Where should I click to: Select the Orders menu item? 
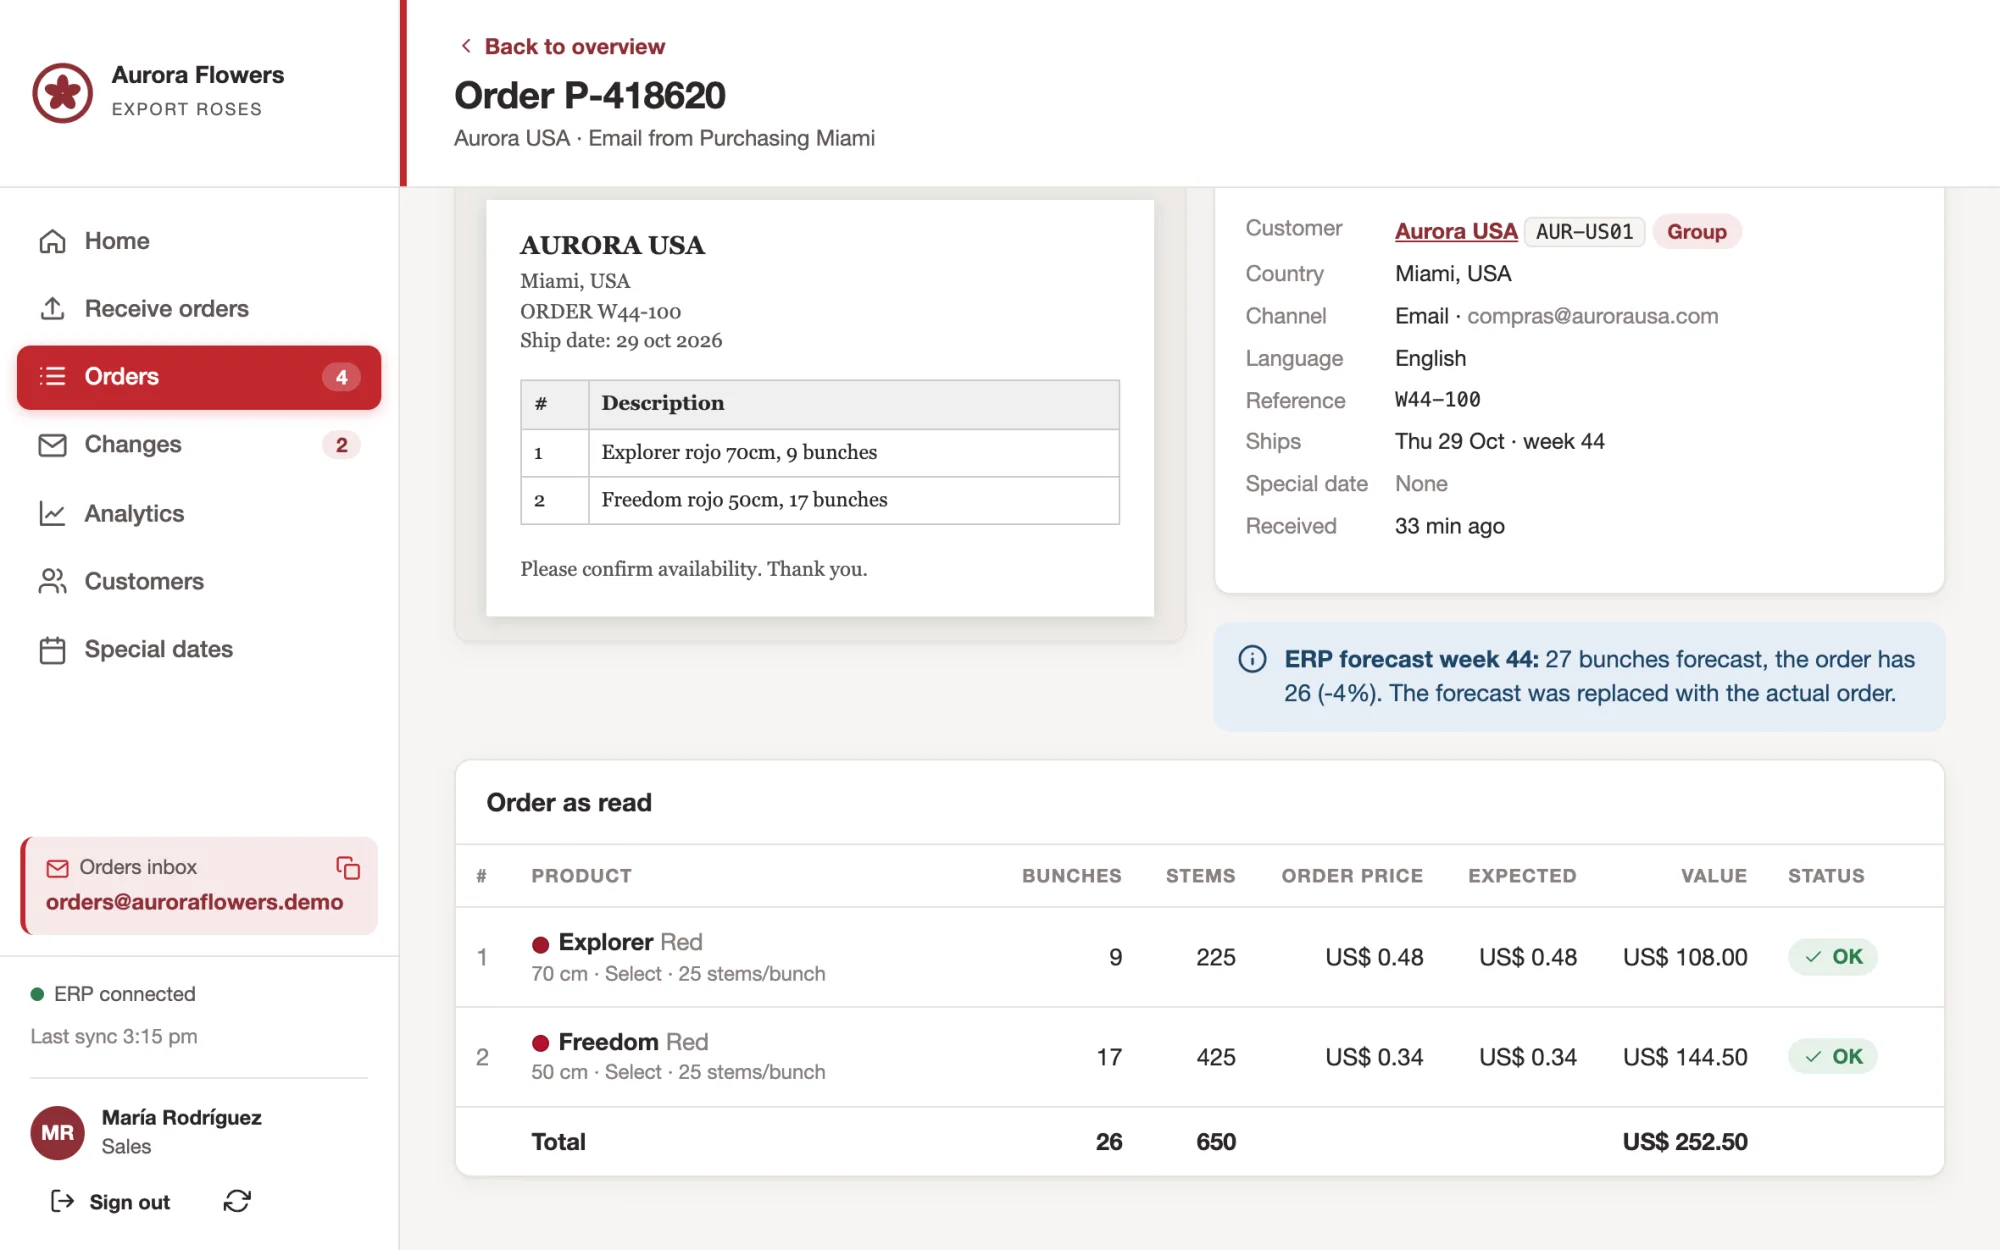pos(199,377)
